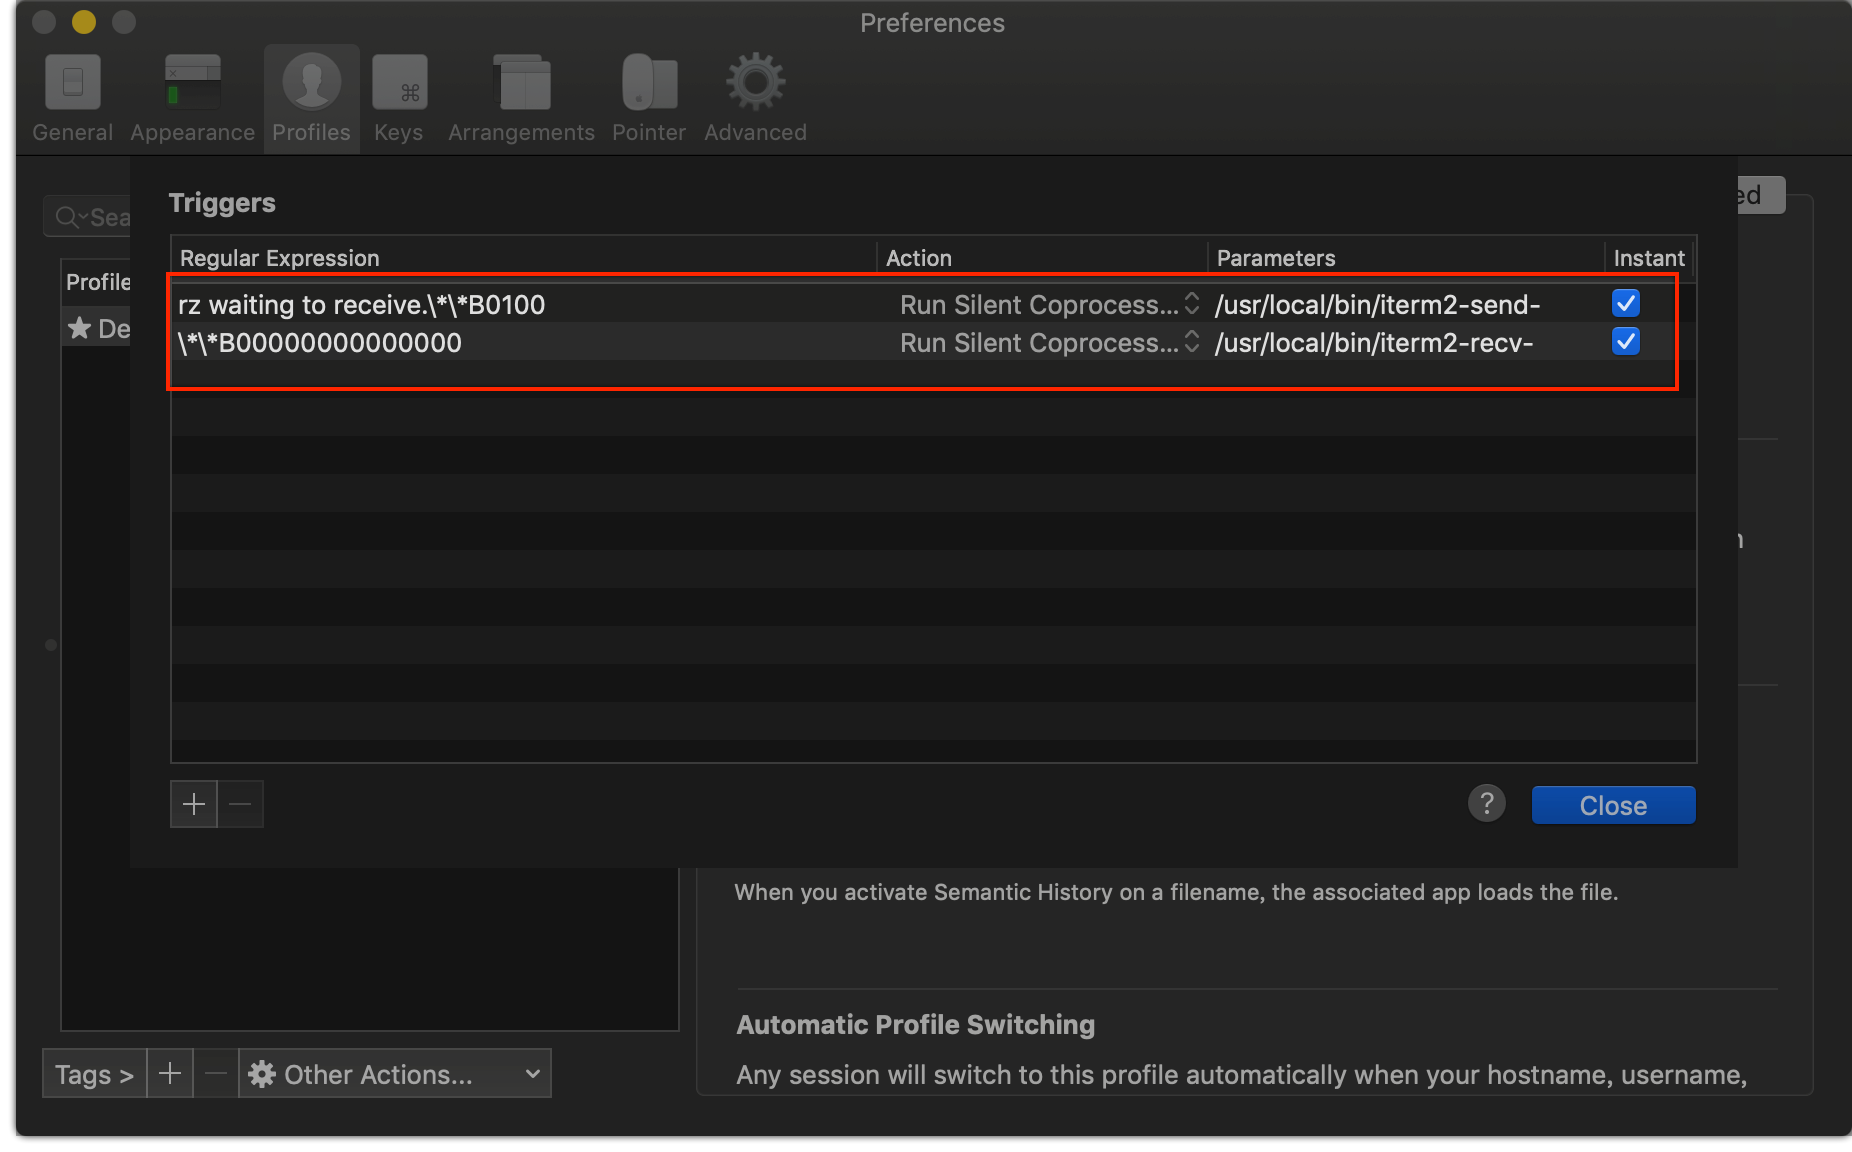
Task: Click the help question mark icon
Action: pyautogui.click(x=1486, y=803)
